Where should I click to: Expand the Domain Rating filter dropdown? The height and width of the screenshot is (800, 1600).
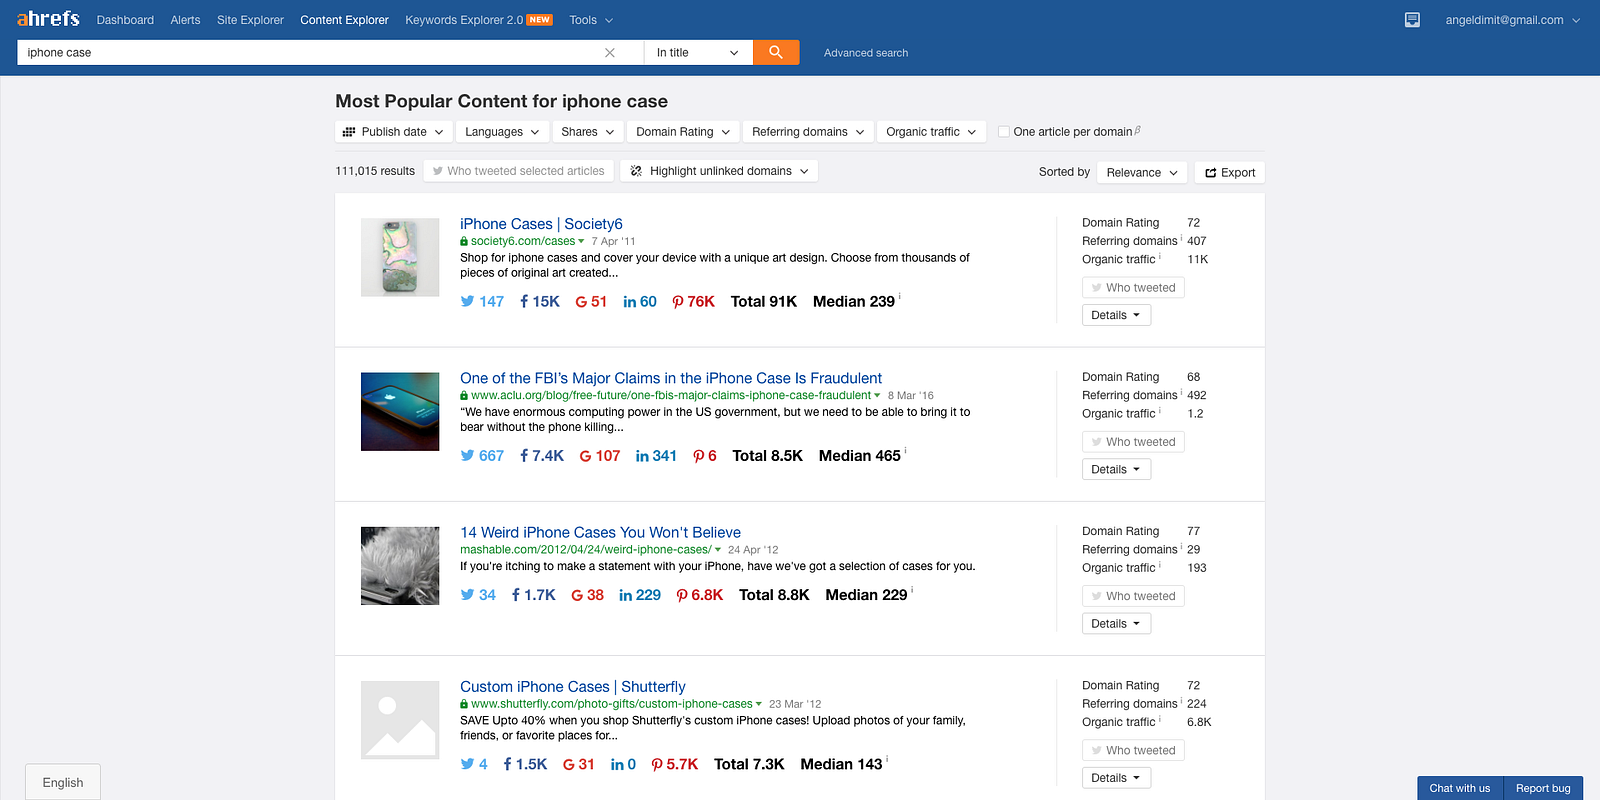click(x=683, y=132)
